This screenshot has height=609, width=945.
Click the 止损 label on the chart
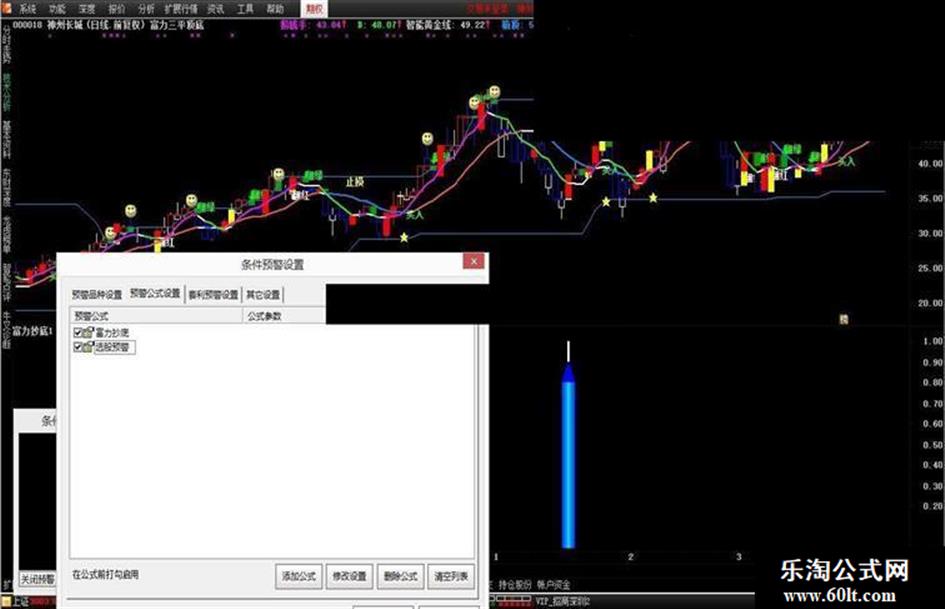[355, 181]
